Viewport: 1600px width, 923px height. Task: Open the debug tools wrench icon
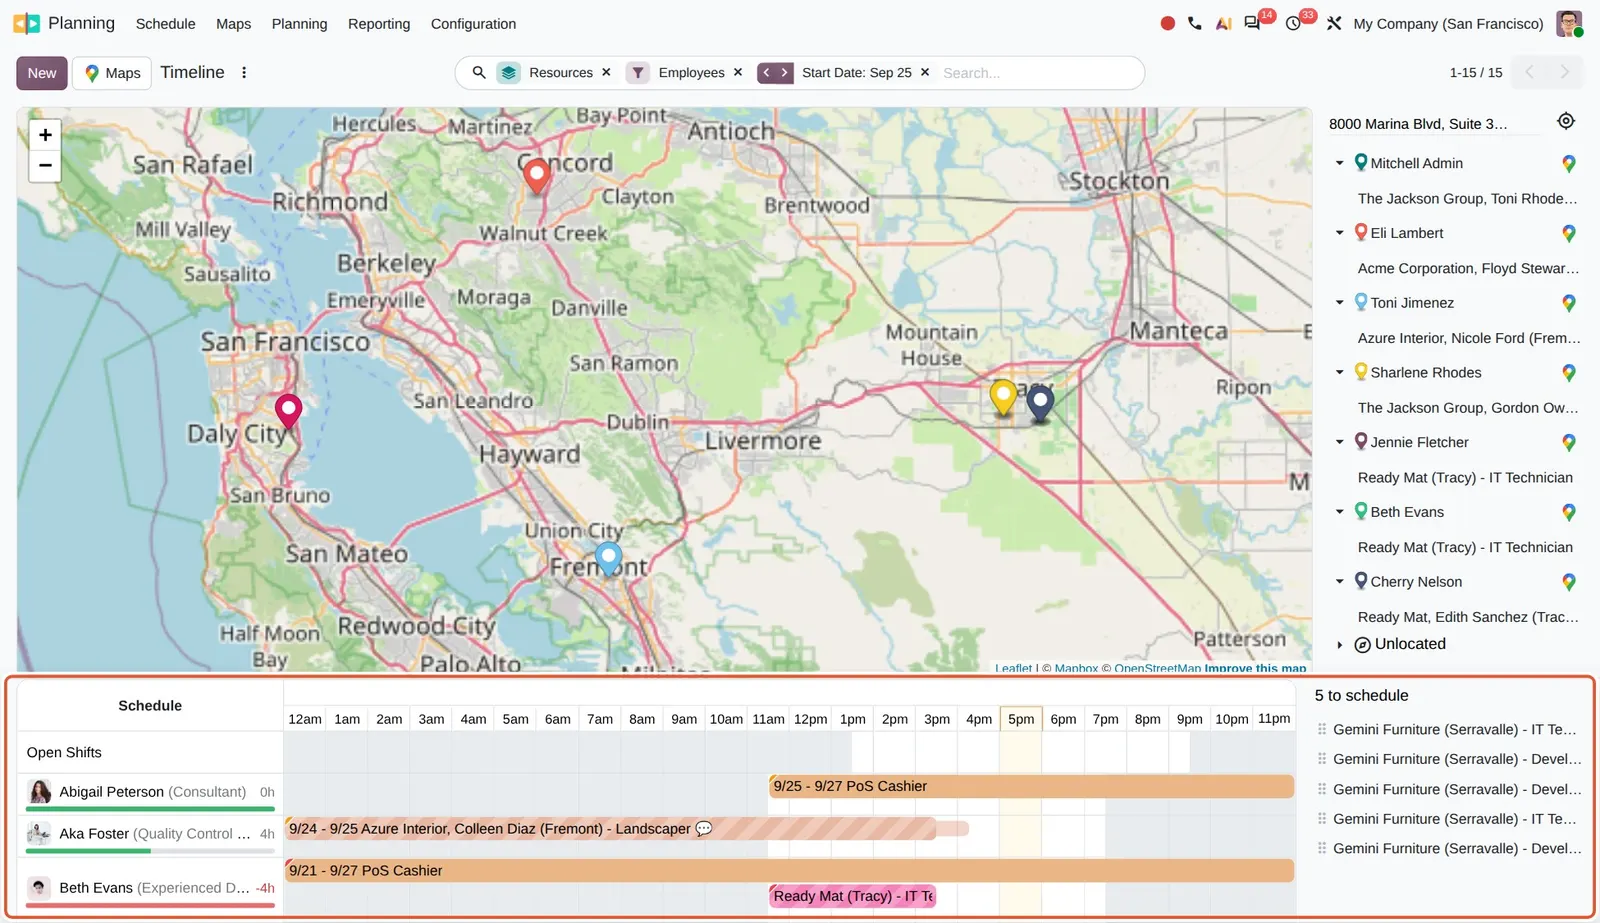click(x=1334, y=23)
